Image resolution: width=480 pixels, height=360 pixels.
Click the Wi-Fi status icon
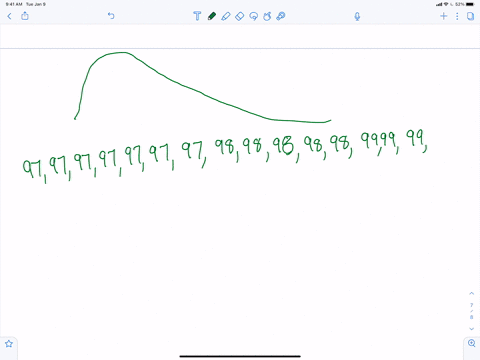(446, 4)
